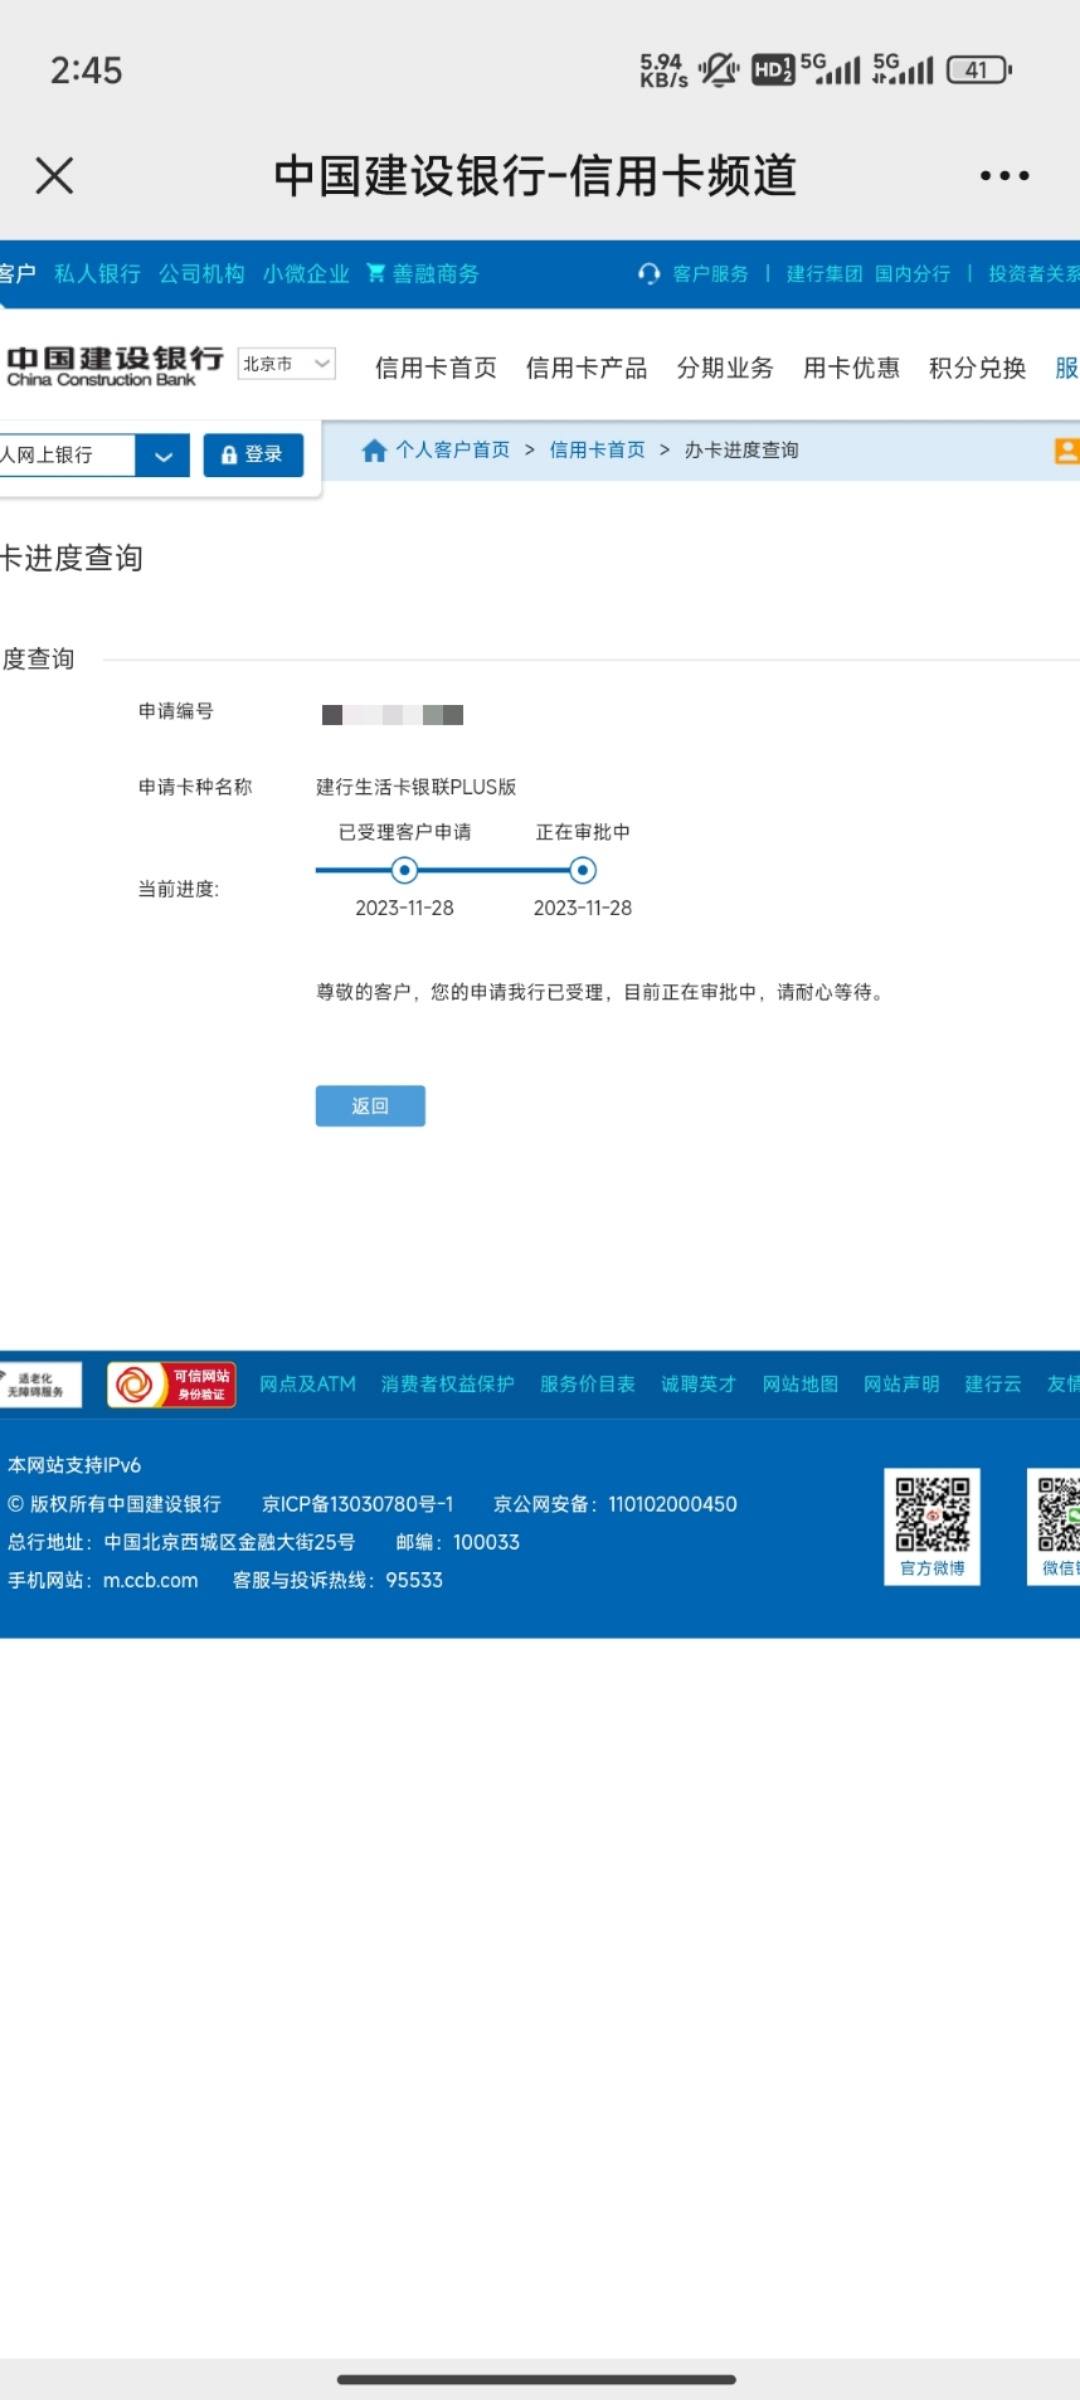Screen dimensions: 1080x2400
Task: Expand the 网上银行 dropdown arrow
Action: click(163, 456)
